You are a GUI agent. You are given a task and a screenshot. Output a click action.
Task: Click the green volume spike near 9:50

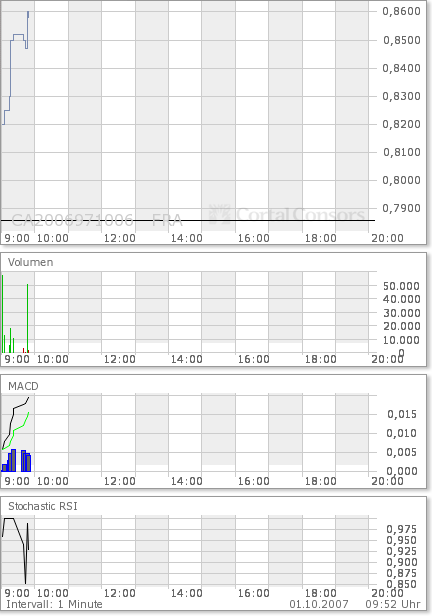[27, 318]
